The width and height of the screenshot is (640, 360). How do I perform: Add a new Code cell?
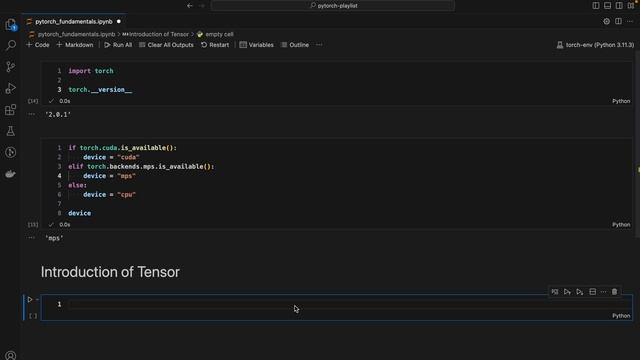(38, 45)
